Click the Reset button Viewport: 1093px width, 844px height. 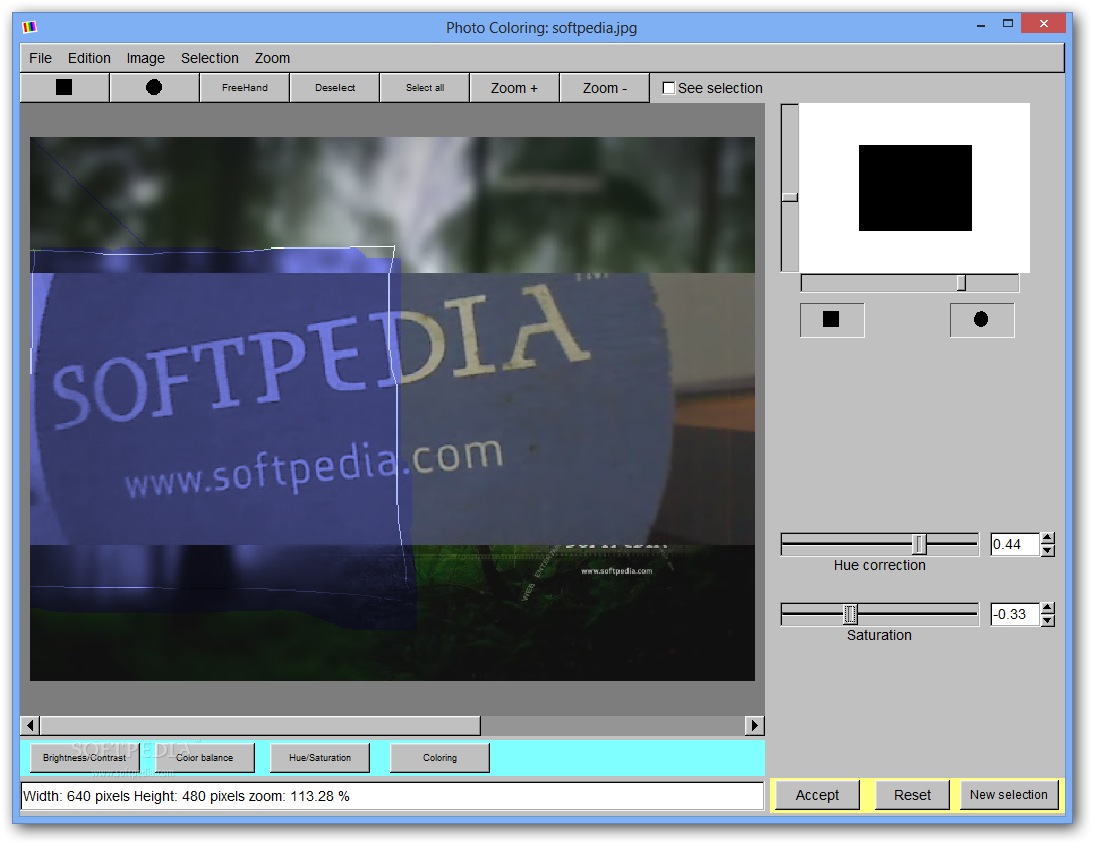coord(912,795)
